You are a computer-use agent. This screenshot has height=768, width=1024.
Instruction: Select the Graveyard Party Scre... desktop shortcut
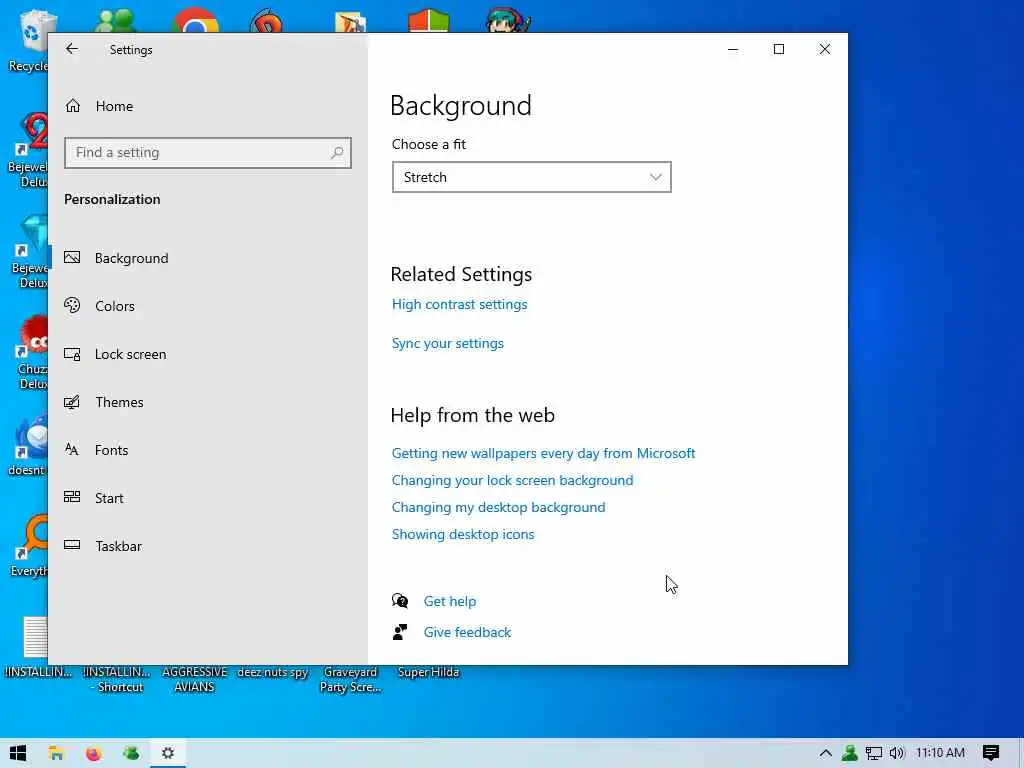click(x=350, y=679)
